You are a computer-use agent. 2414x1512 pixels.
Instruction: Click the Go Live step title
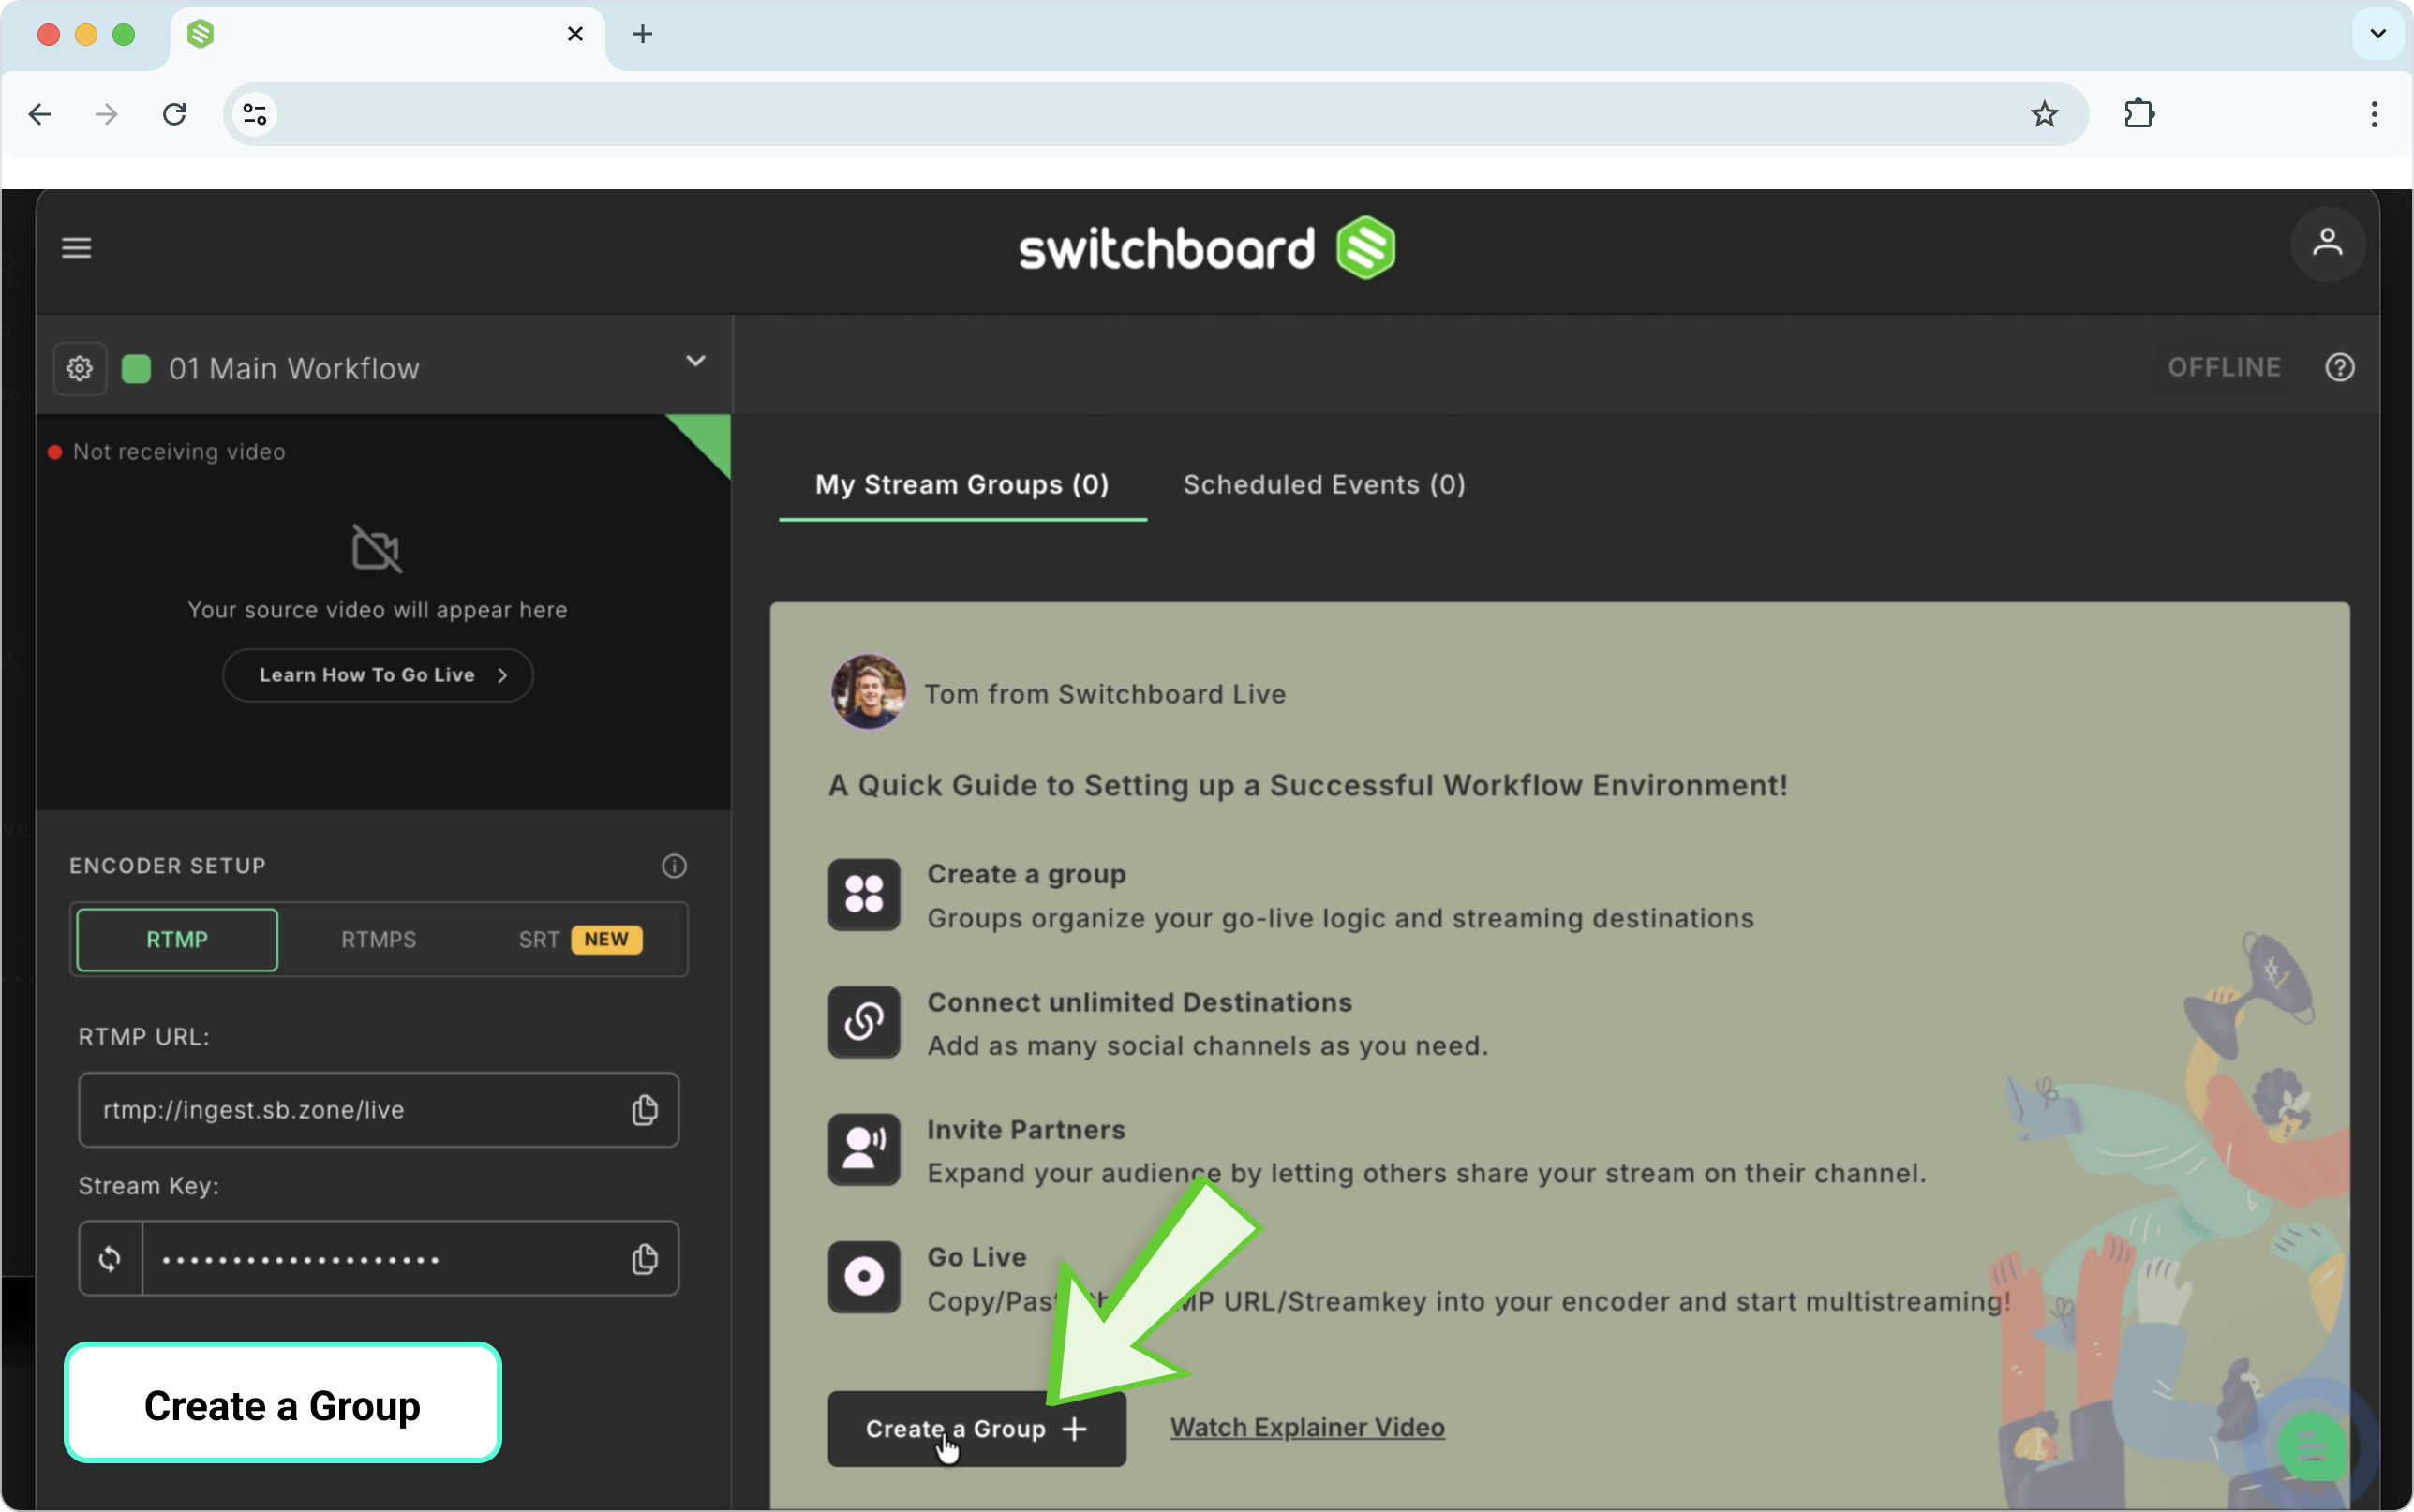tap(977, 1257)
